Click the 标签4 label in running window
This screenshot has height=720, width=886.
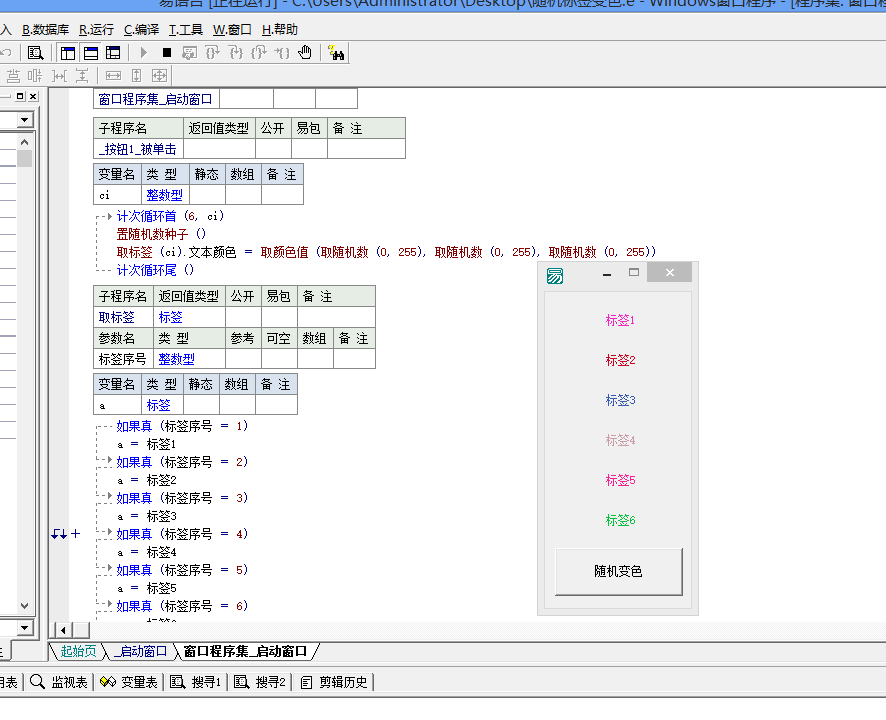tap(620, 440)
